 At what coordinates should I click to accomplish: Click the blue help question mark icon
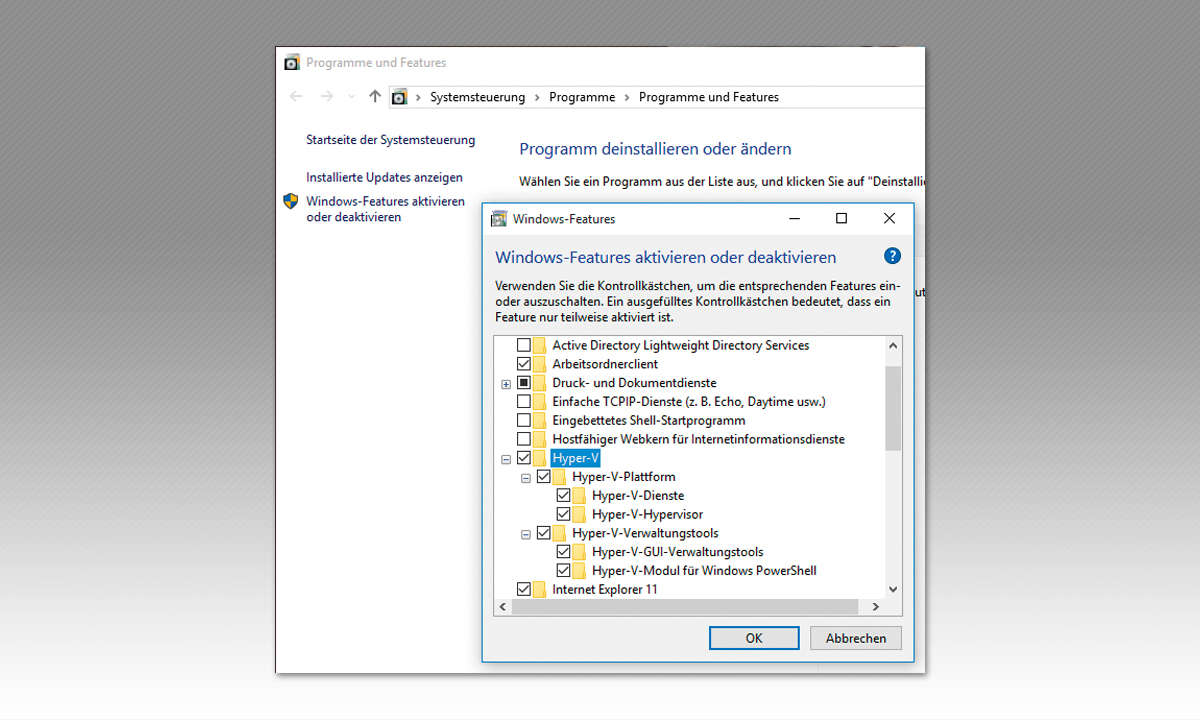click(893, 256)
